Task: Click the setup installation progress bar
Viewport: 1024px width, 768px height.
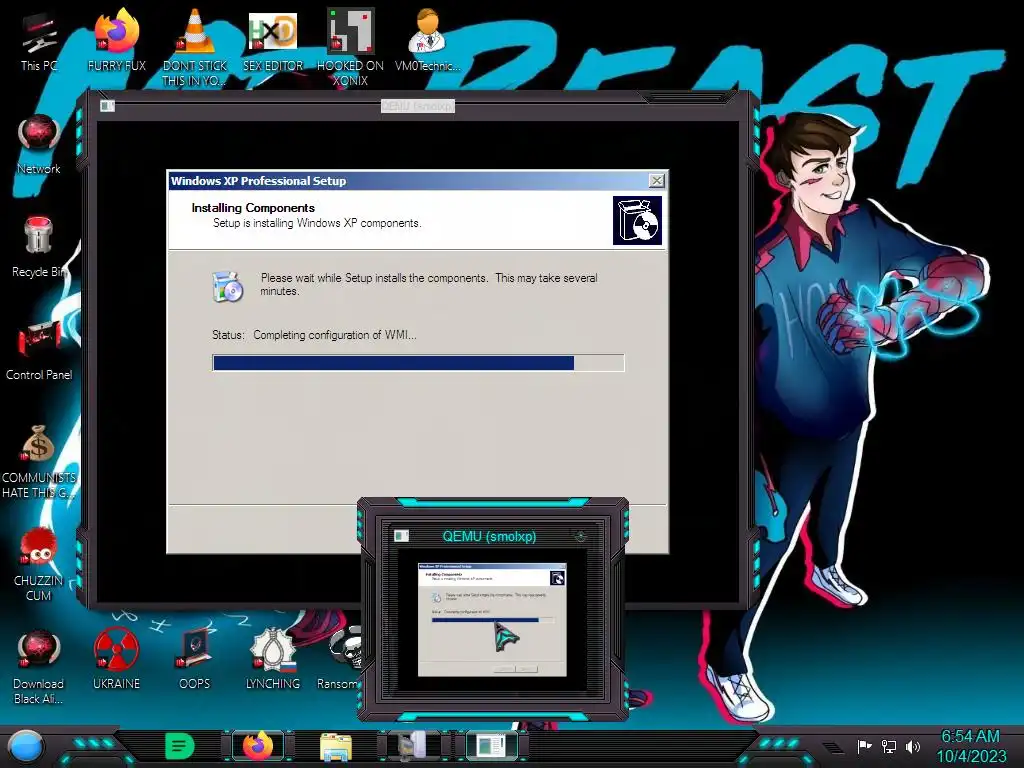Action: click(x=418, y=363)
